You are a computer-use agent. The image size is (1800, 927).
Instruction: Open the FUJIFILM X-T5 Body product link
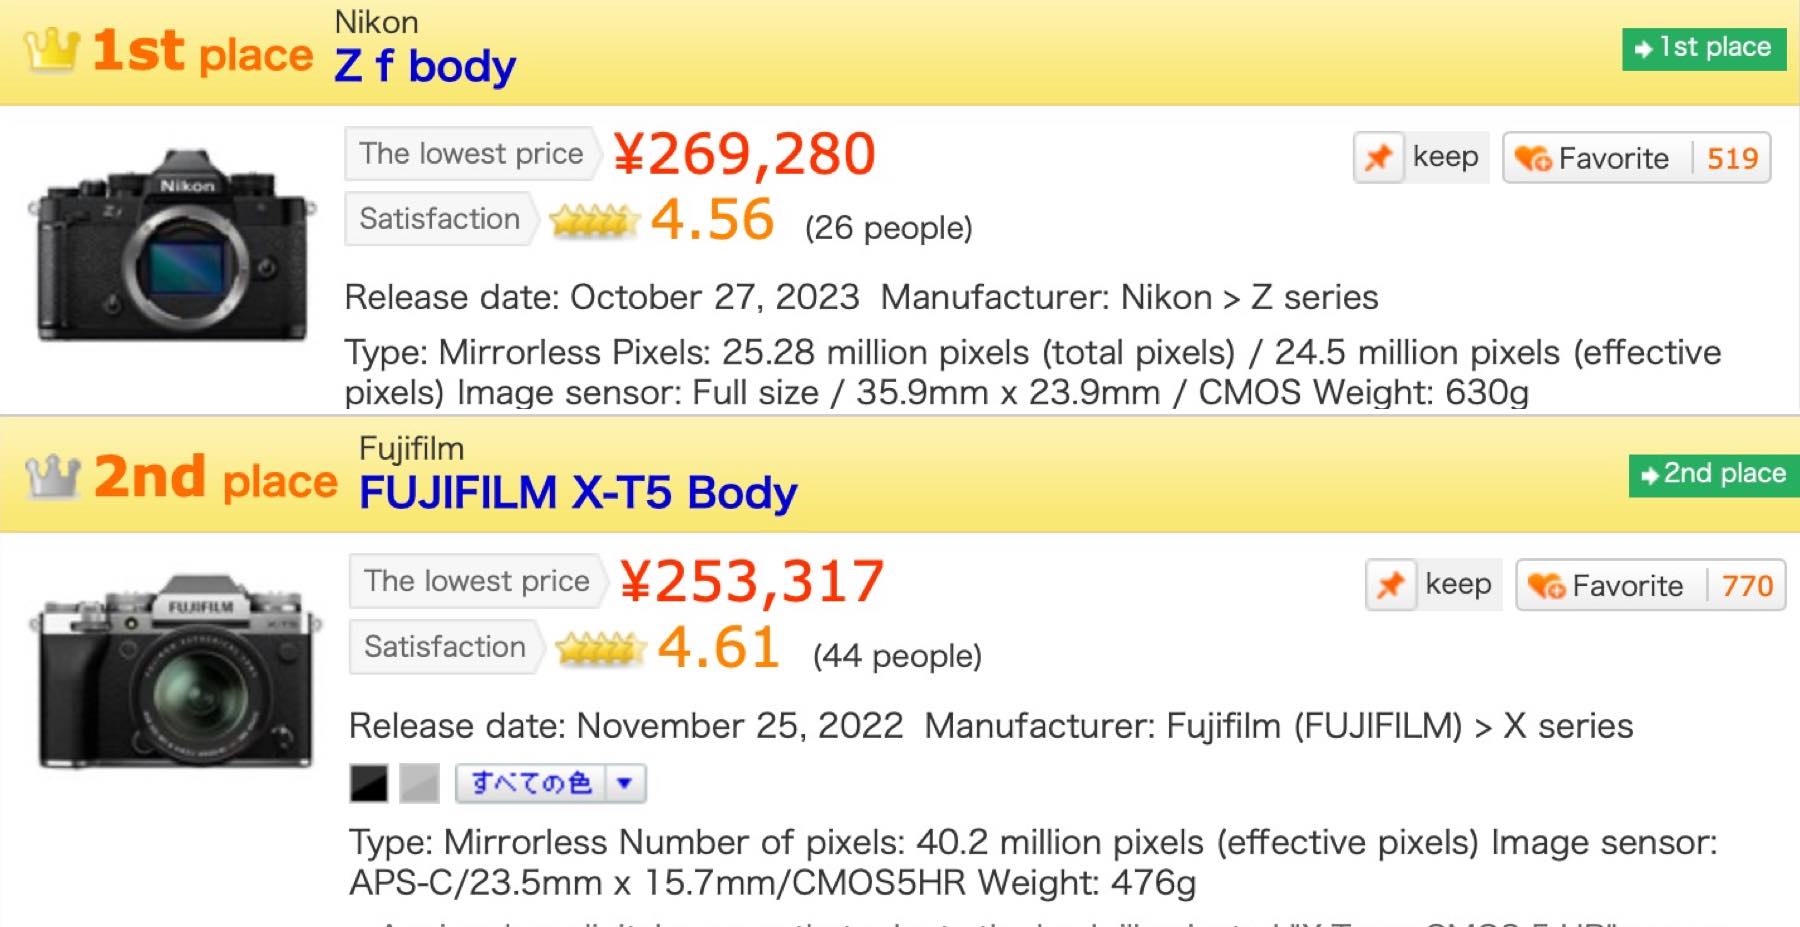[578, 493]
